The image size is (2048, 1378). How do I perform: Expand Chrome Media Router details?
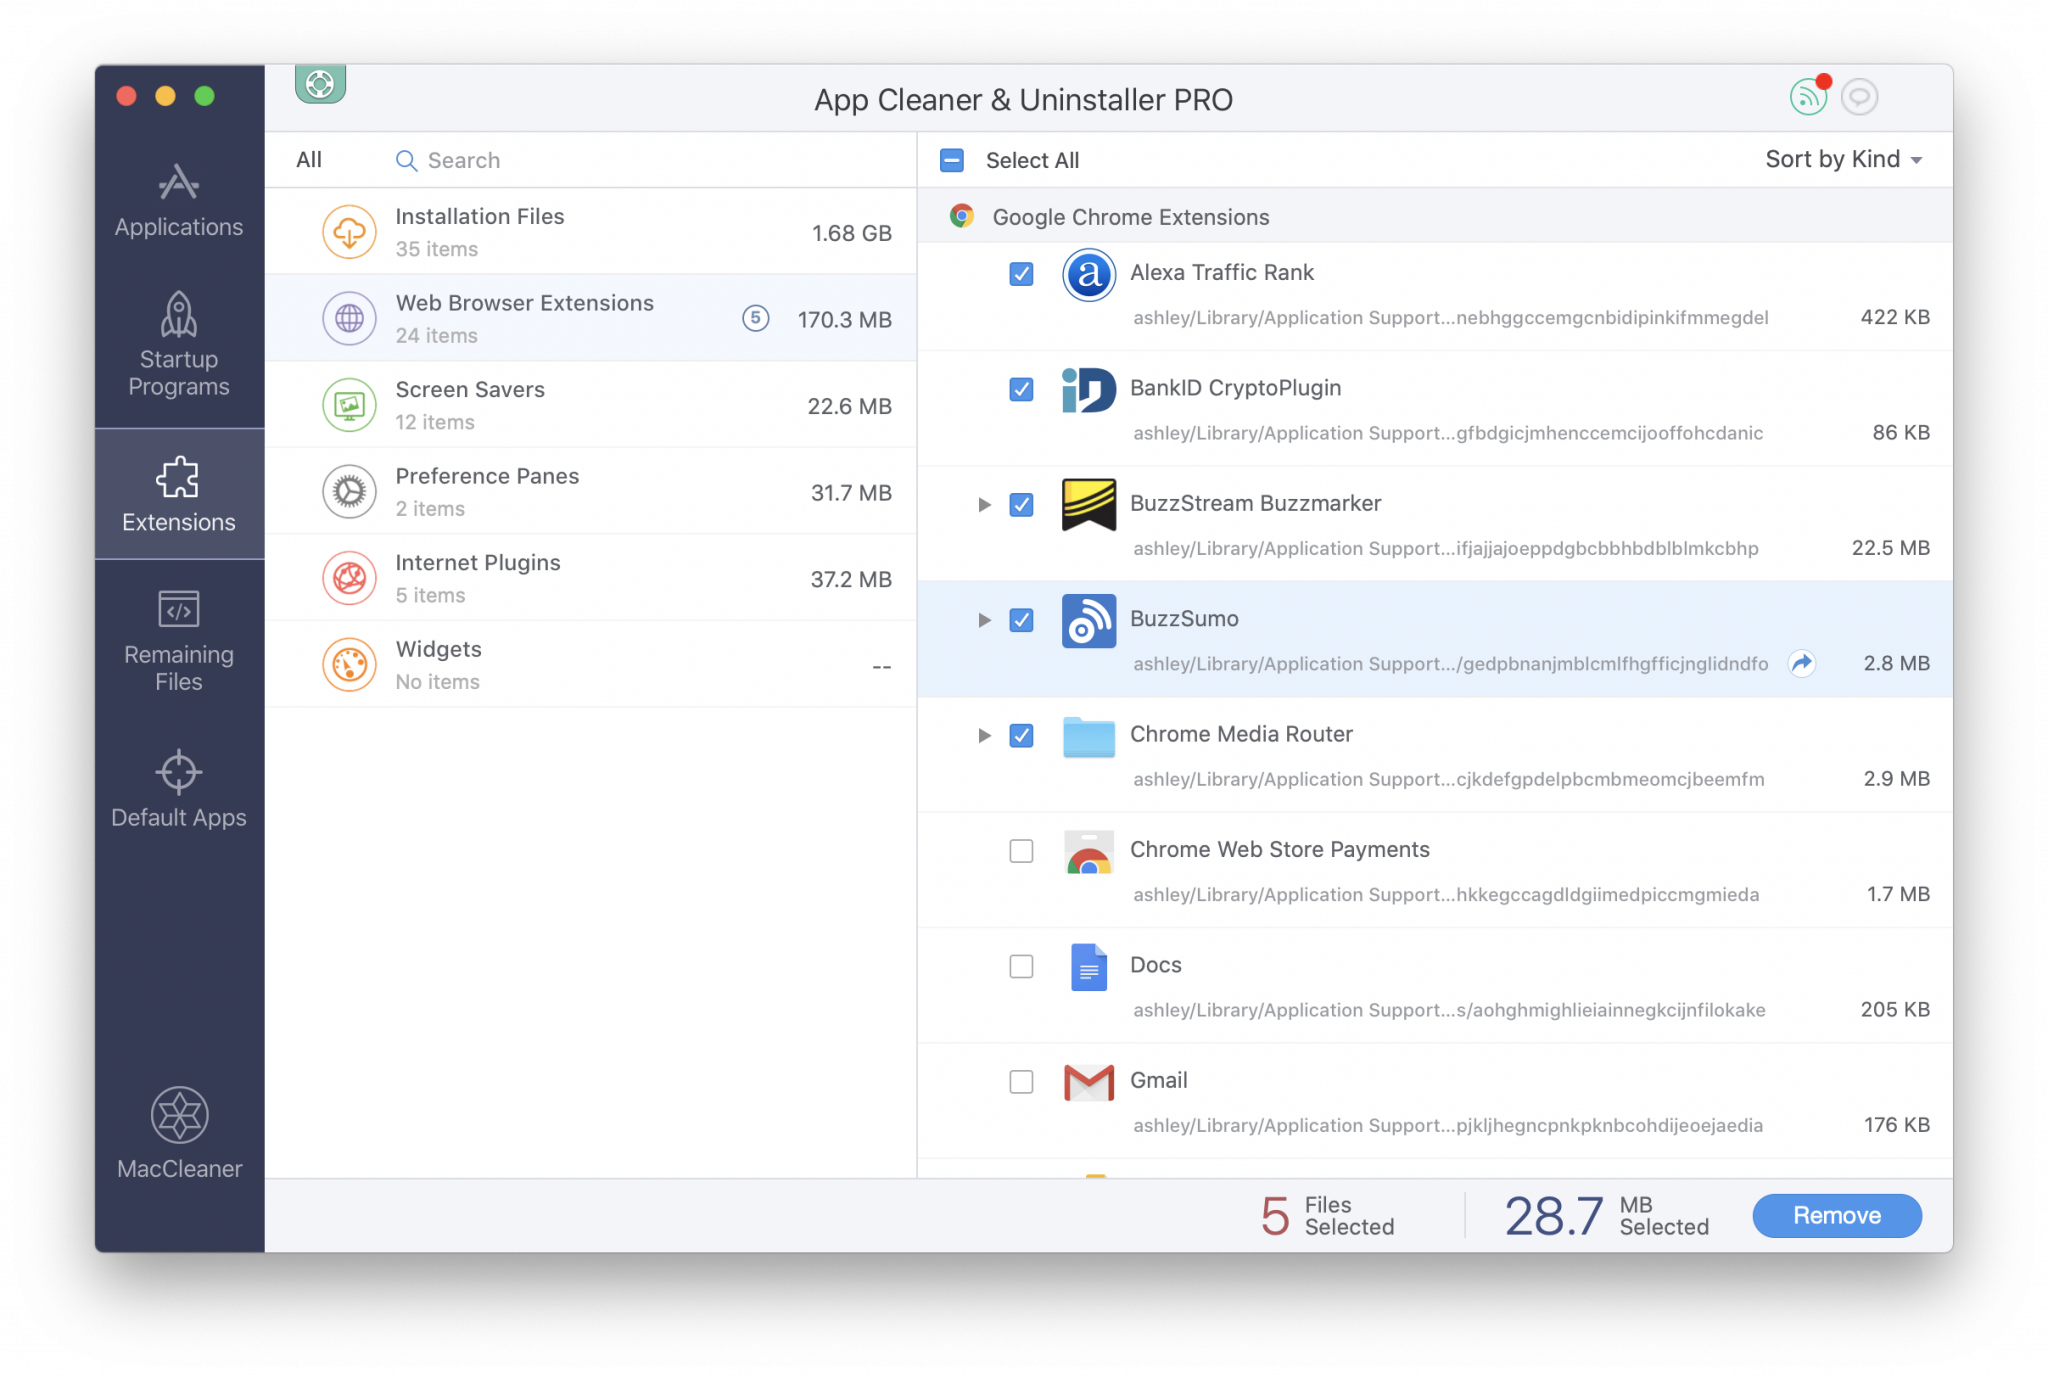(x=981, y=735)
